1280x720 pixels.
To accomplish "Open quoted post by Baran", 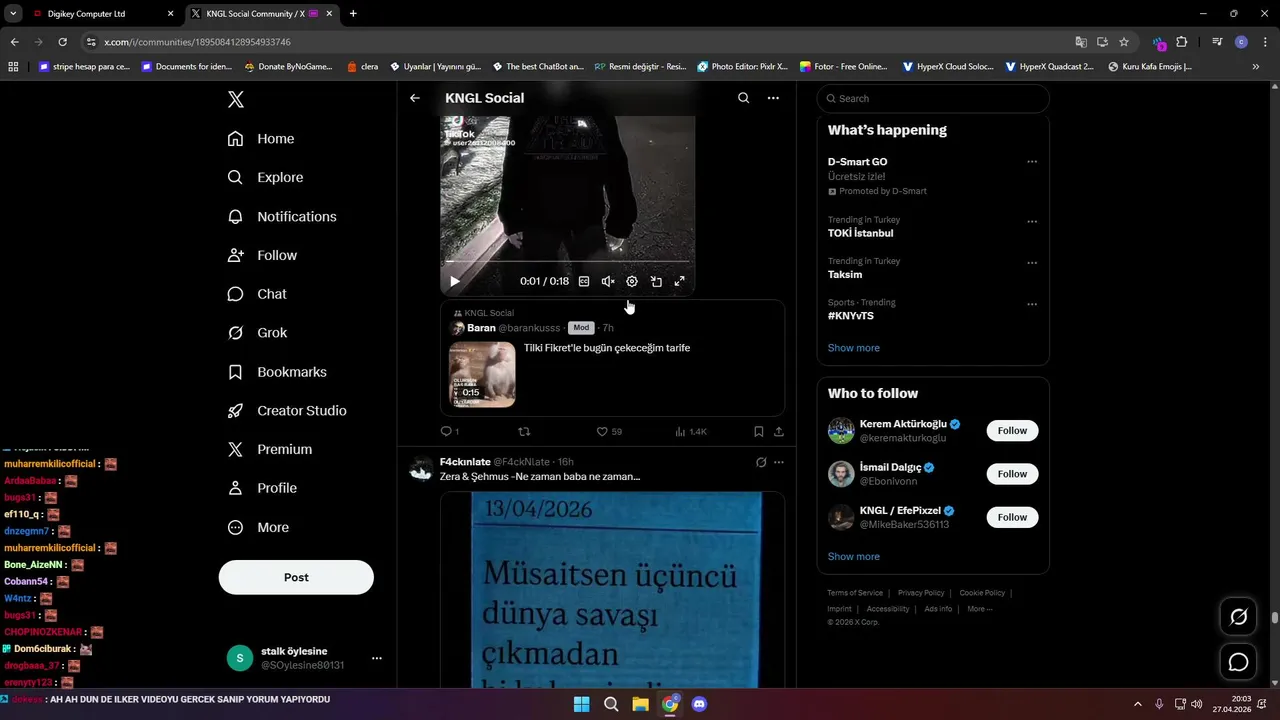I will click(612, 357).
